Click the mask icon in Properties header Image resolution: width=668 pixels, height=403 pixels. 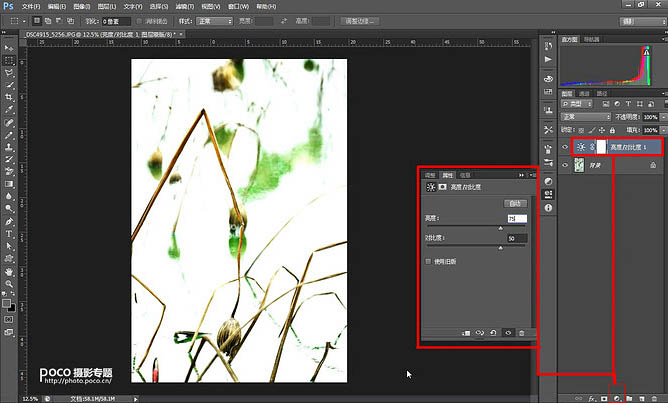tap(443, 187)
